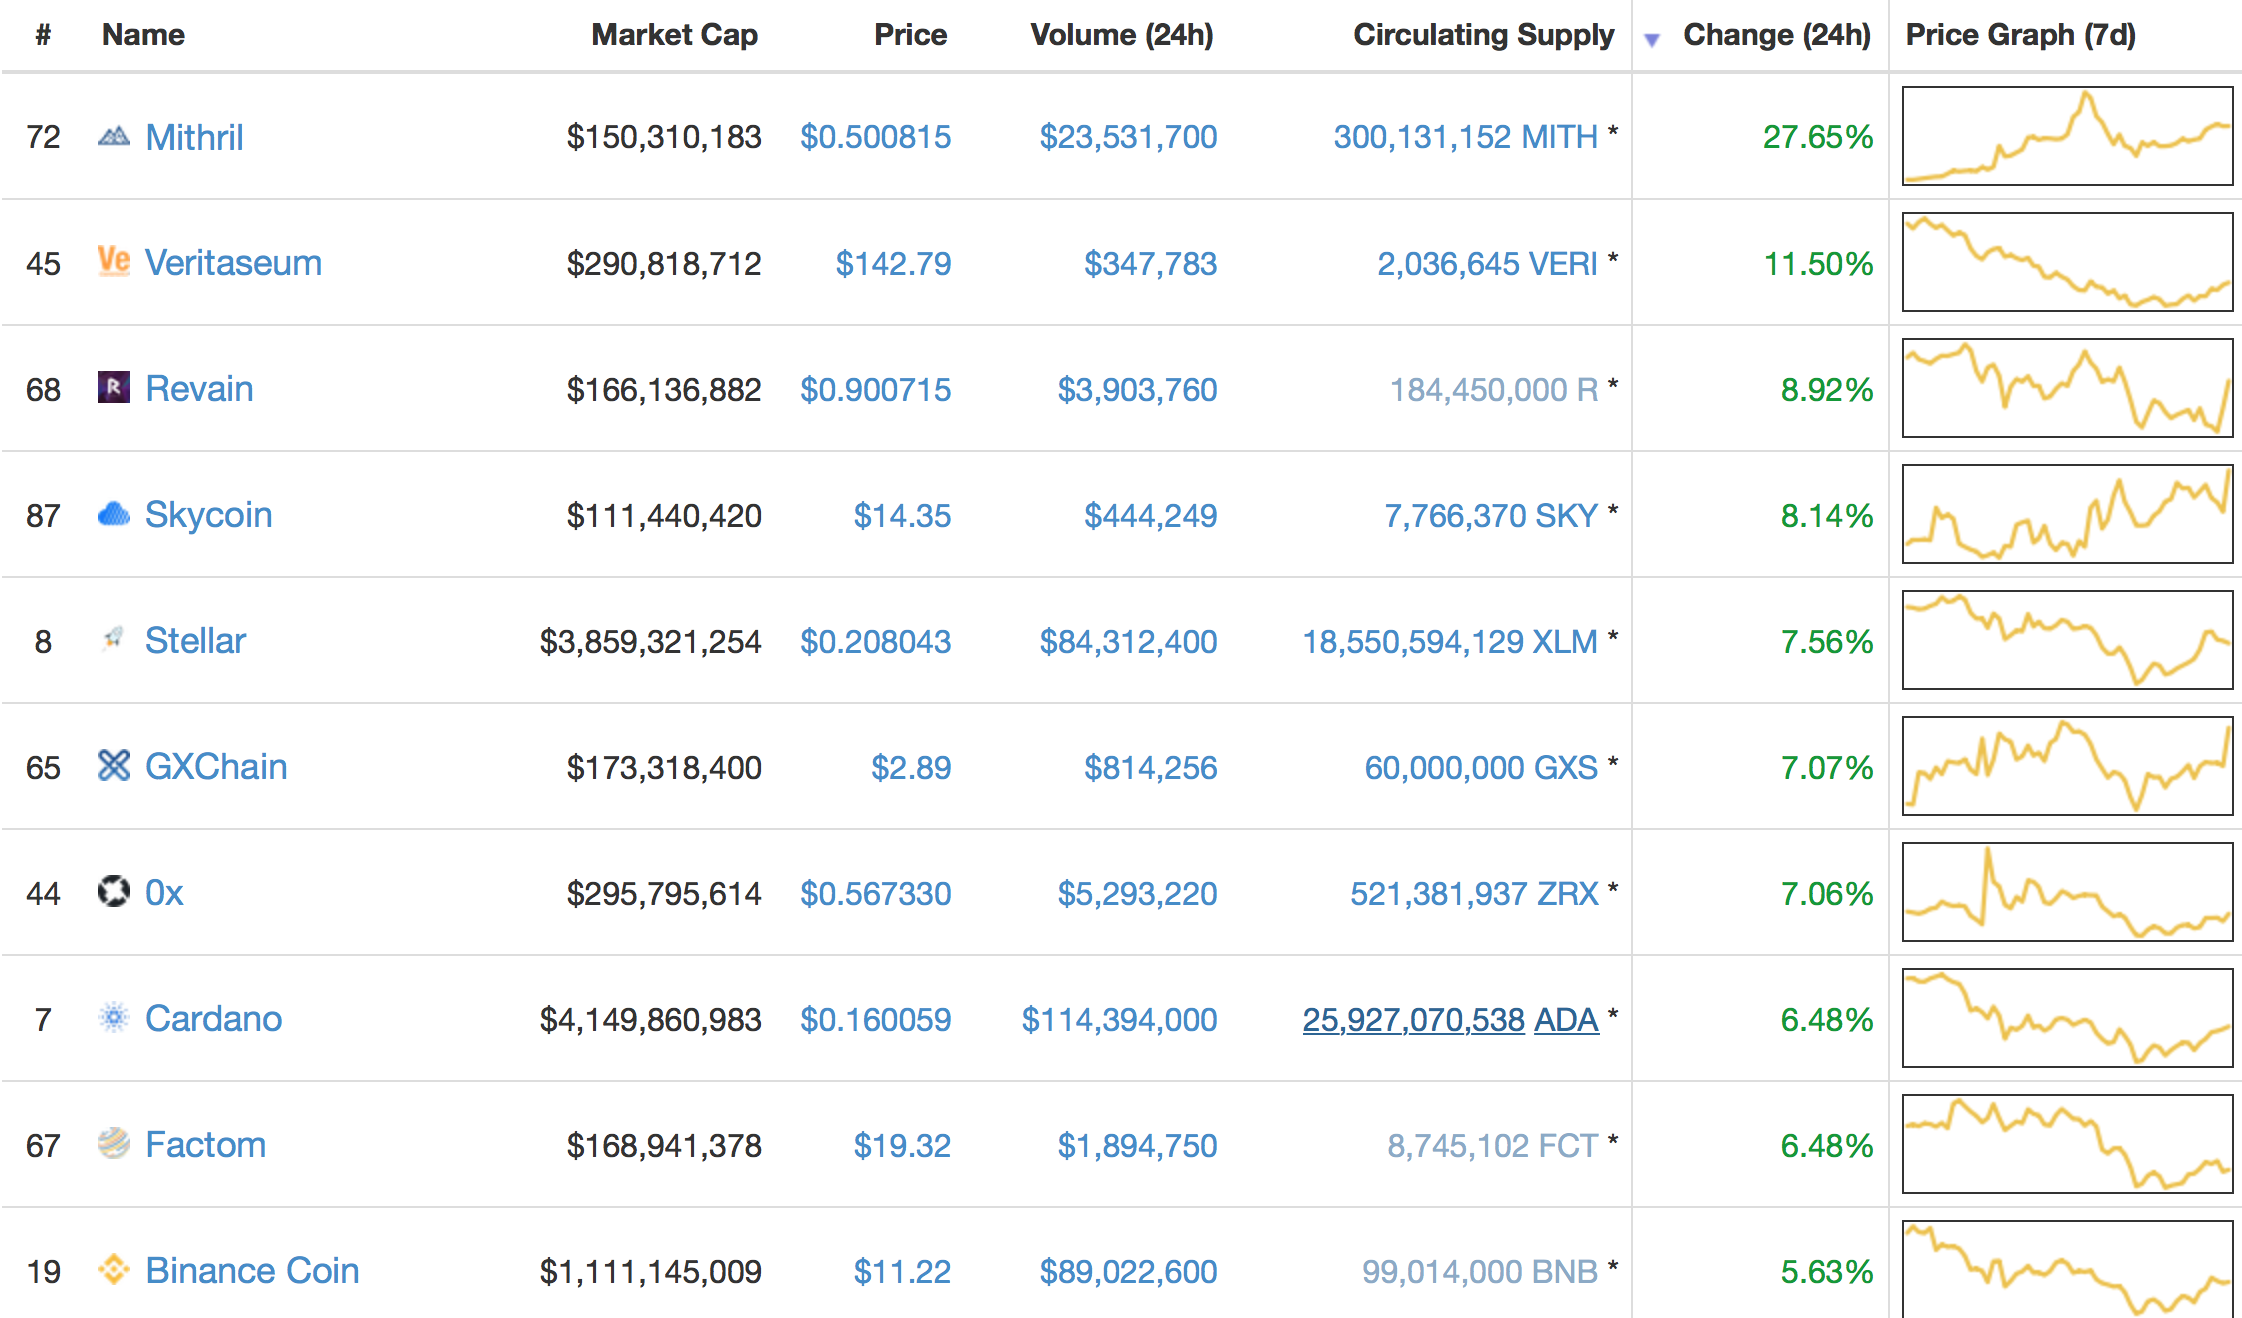Open Mithril 7-day price graph thumbnail
The image size is (2242, 1318).
pos(2067,135)
